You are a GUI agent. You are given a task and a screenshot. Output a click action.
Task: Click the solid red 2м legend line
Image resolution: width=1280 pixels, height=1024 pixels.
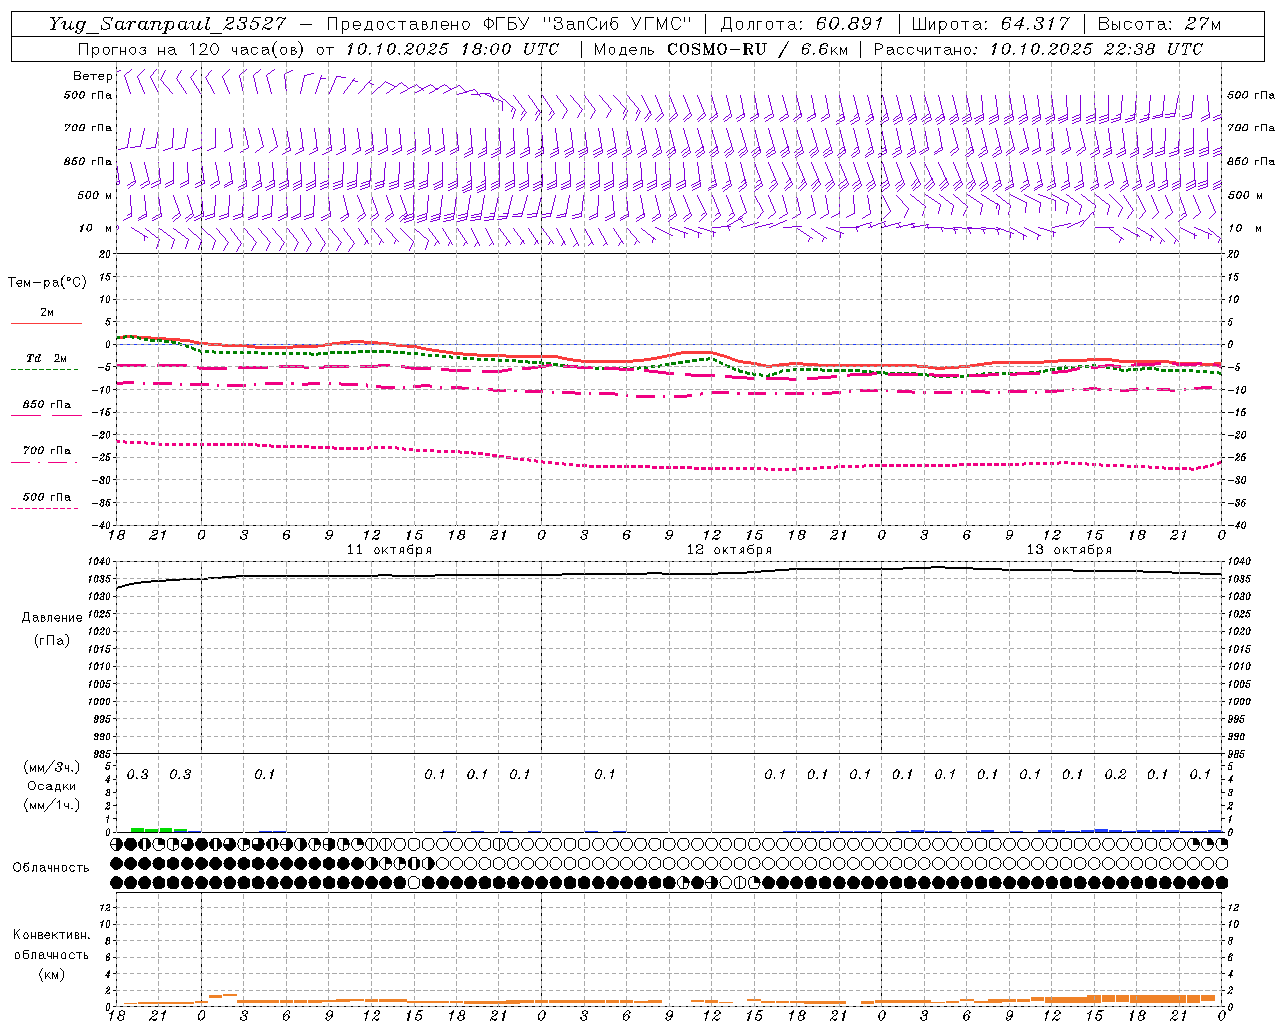[46, 323]
